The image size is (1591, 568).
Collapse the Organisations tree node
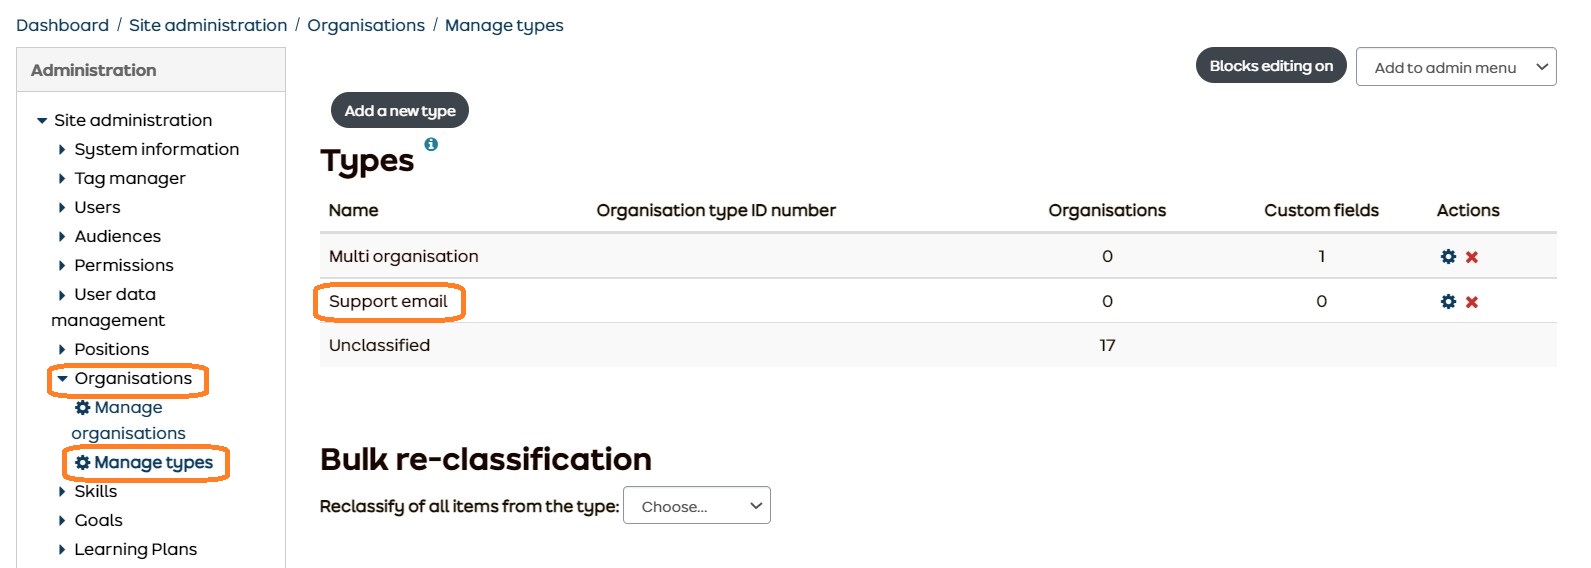[62, 379]
